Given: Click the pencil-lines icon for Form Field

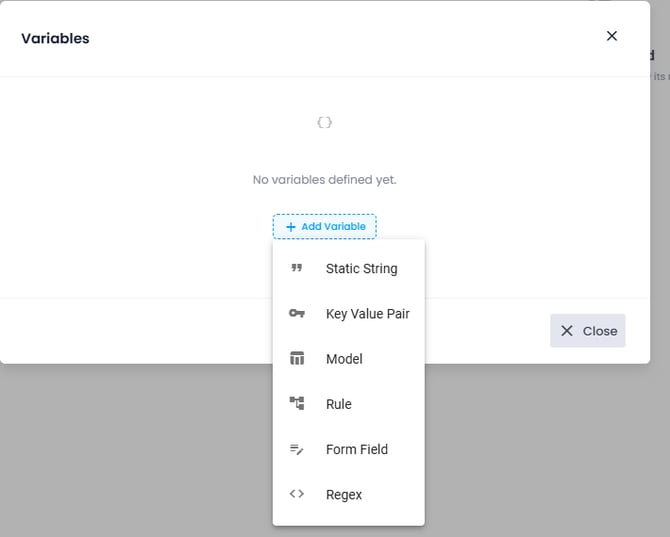Looking at the screenshot, I should click(296, 449).
